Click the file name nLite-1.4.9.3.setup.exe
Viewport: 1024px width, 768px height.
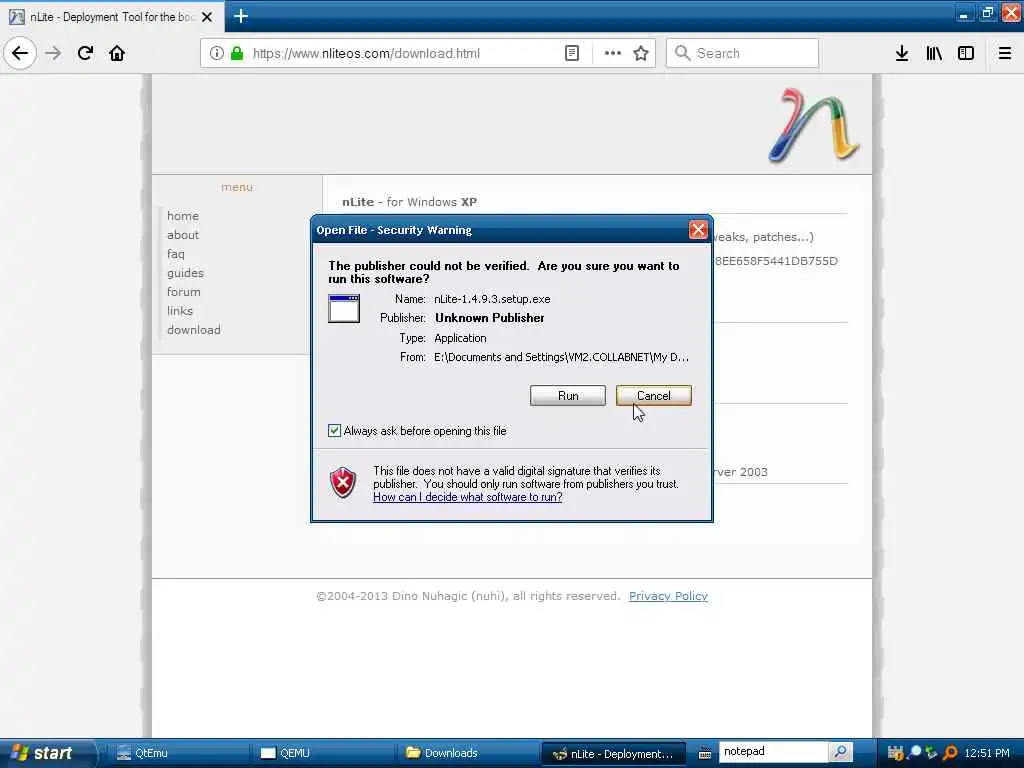click(492, 299)
